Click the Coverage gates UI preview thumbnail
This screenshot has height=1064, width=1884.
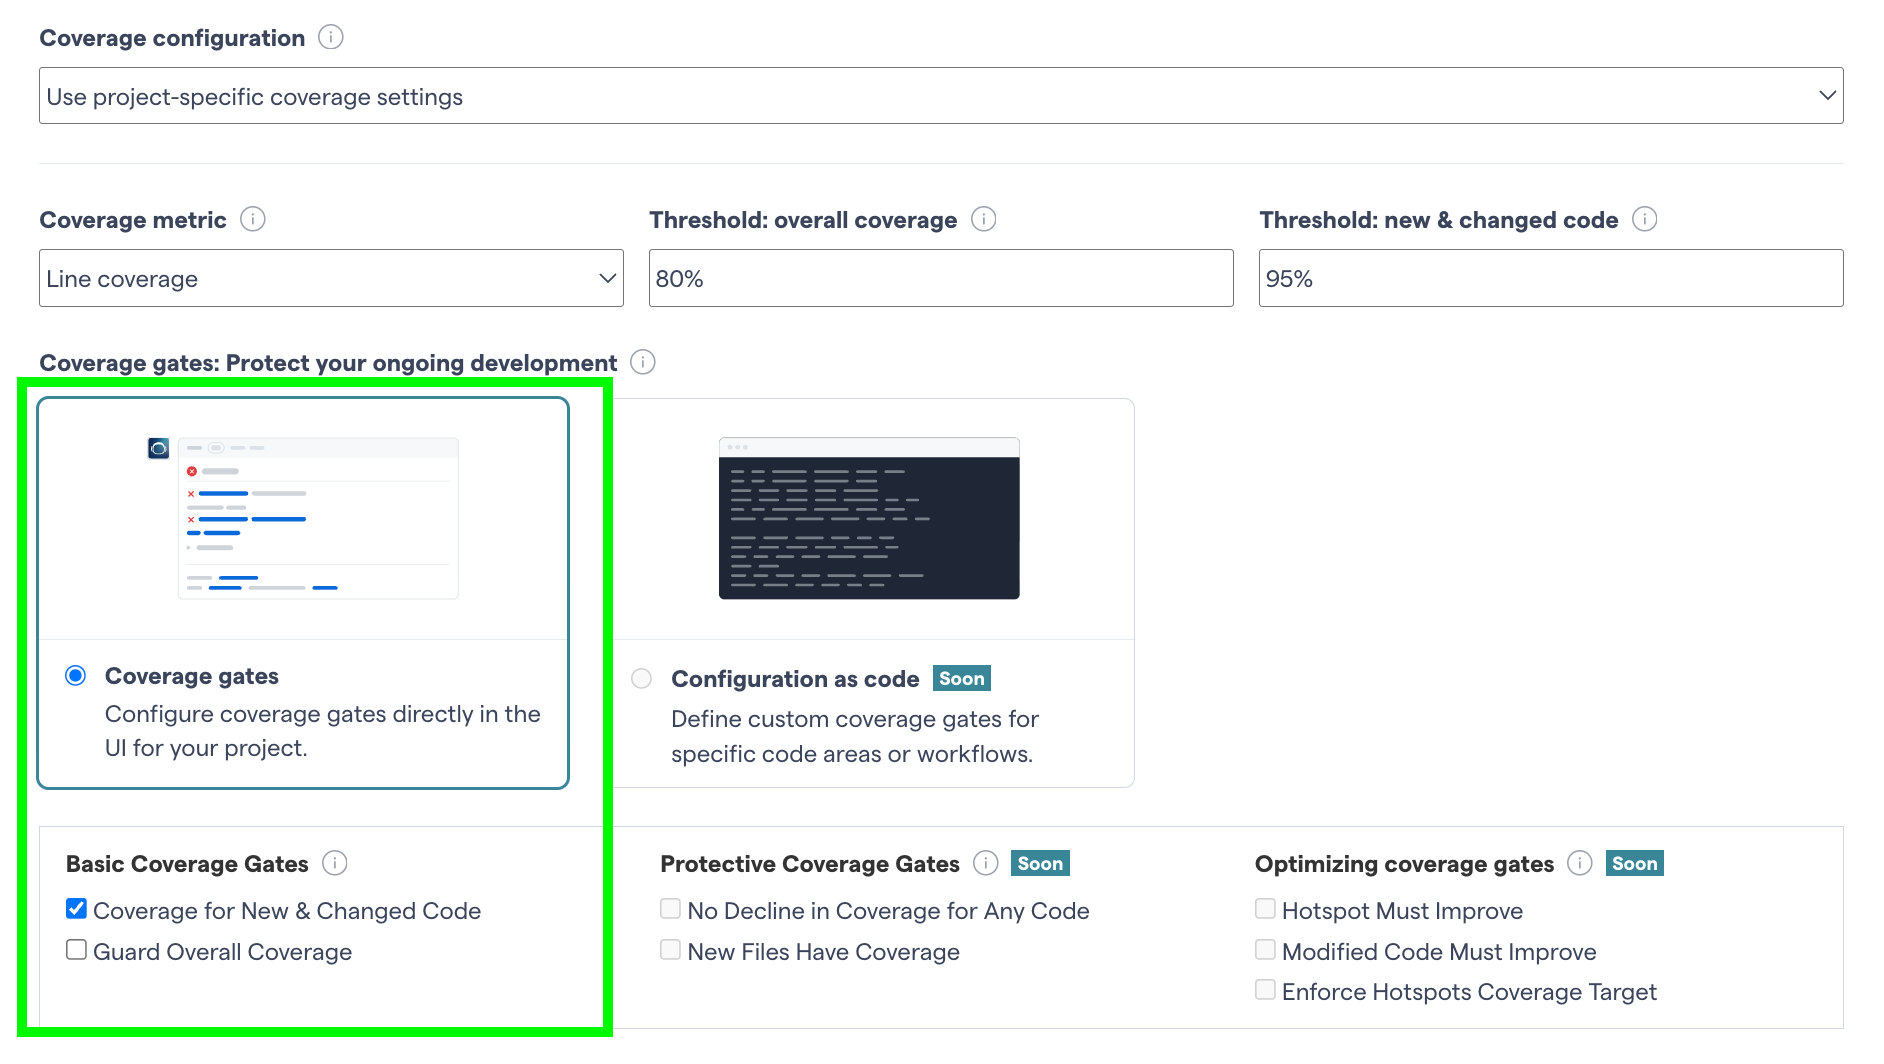click(x=303, y=518)
